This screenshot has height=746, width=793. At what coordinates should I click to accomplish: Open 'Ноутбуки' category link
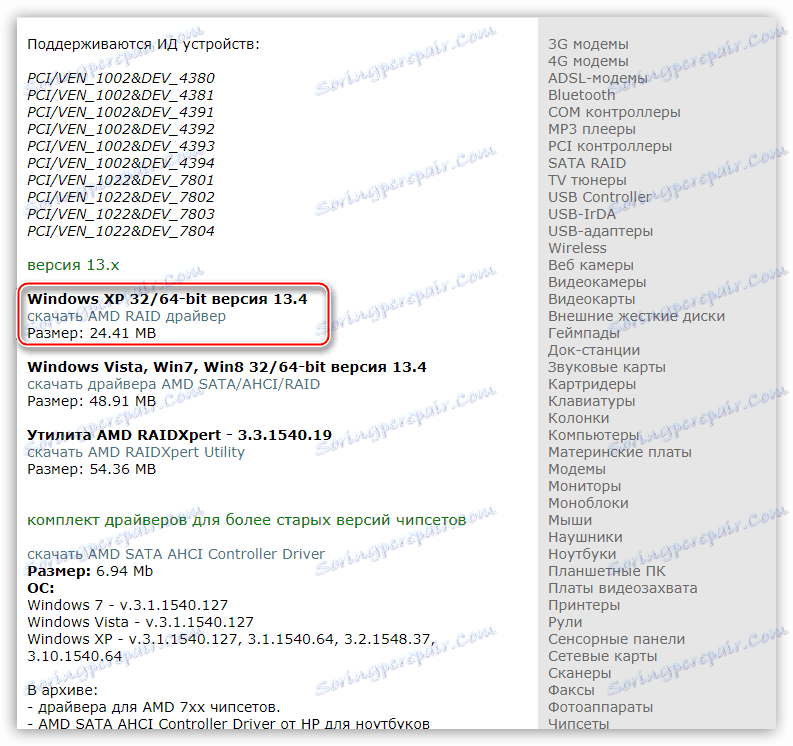(582, 554)
